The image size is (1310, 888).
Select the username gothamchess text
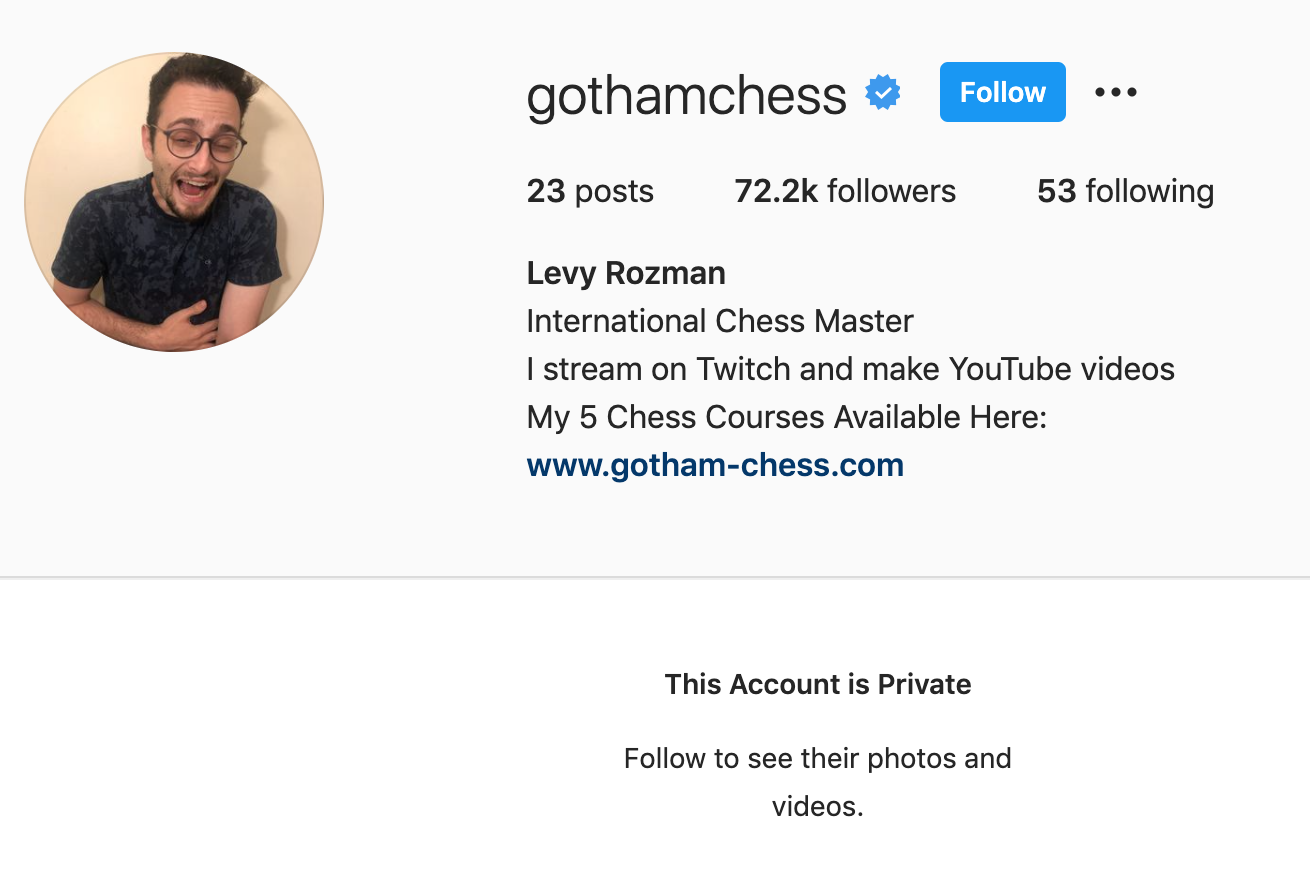pyautogui.click(x=686, y=94)
